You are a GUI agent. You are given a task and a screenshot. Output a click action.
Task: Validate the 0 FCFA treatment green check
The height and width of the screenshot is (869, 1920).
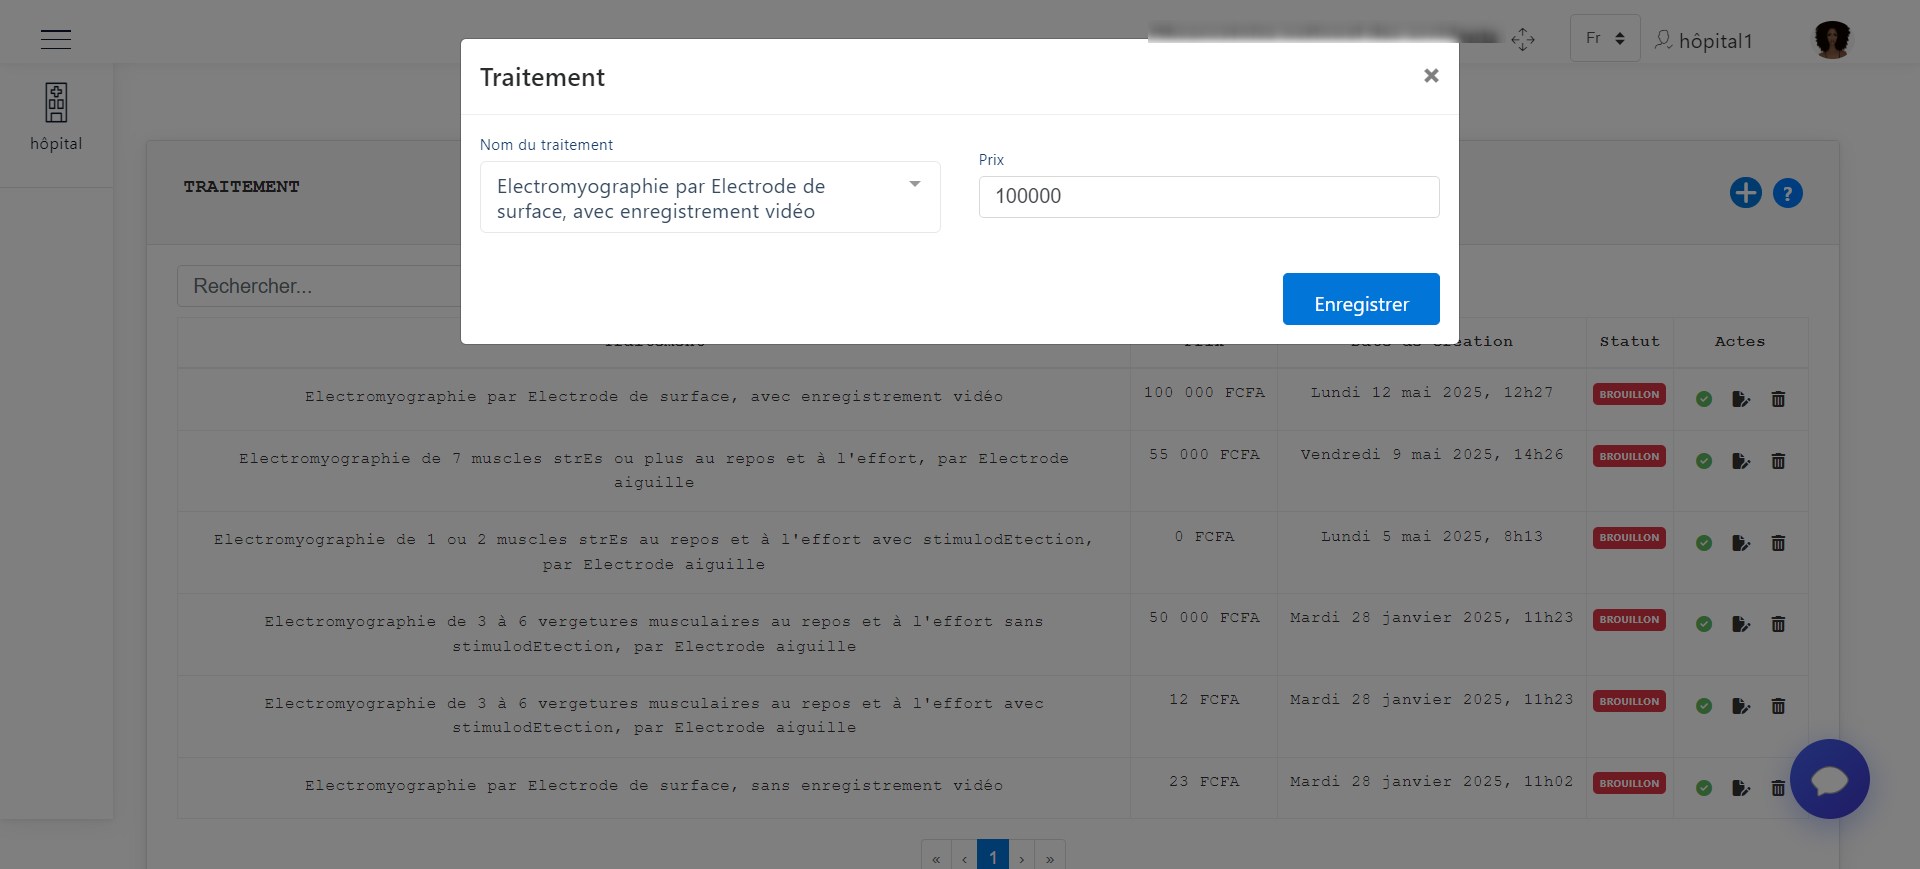(x=1704, y=543)
